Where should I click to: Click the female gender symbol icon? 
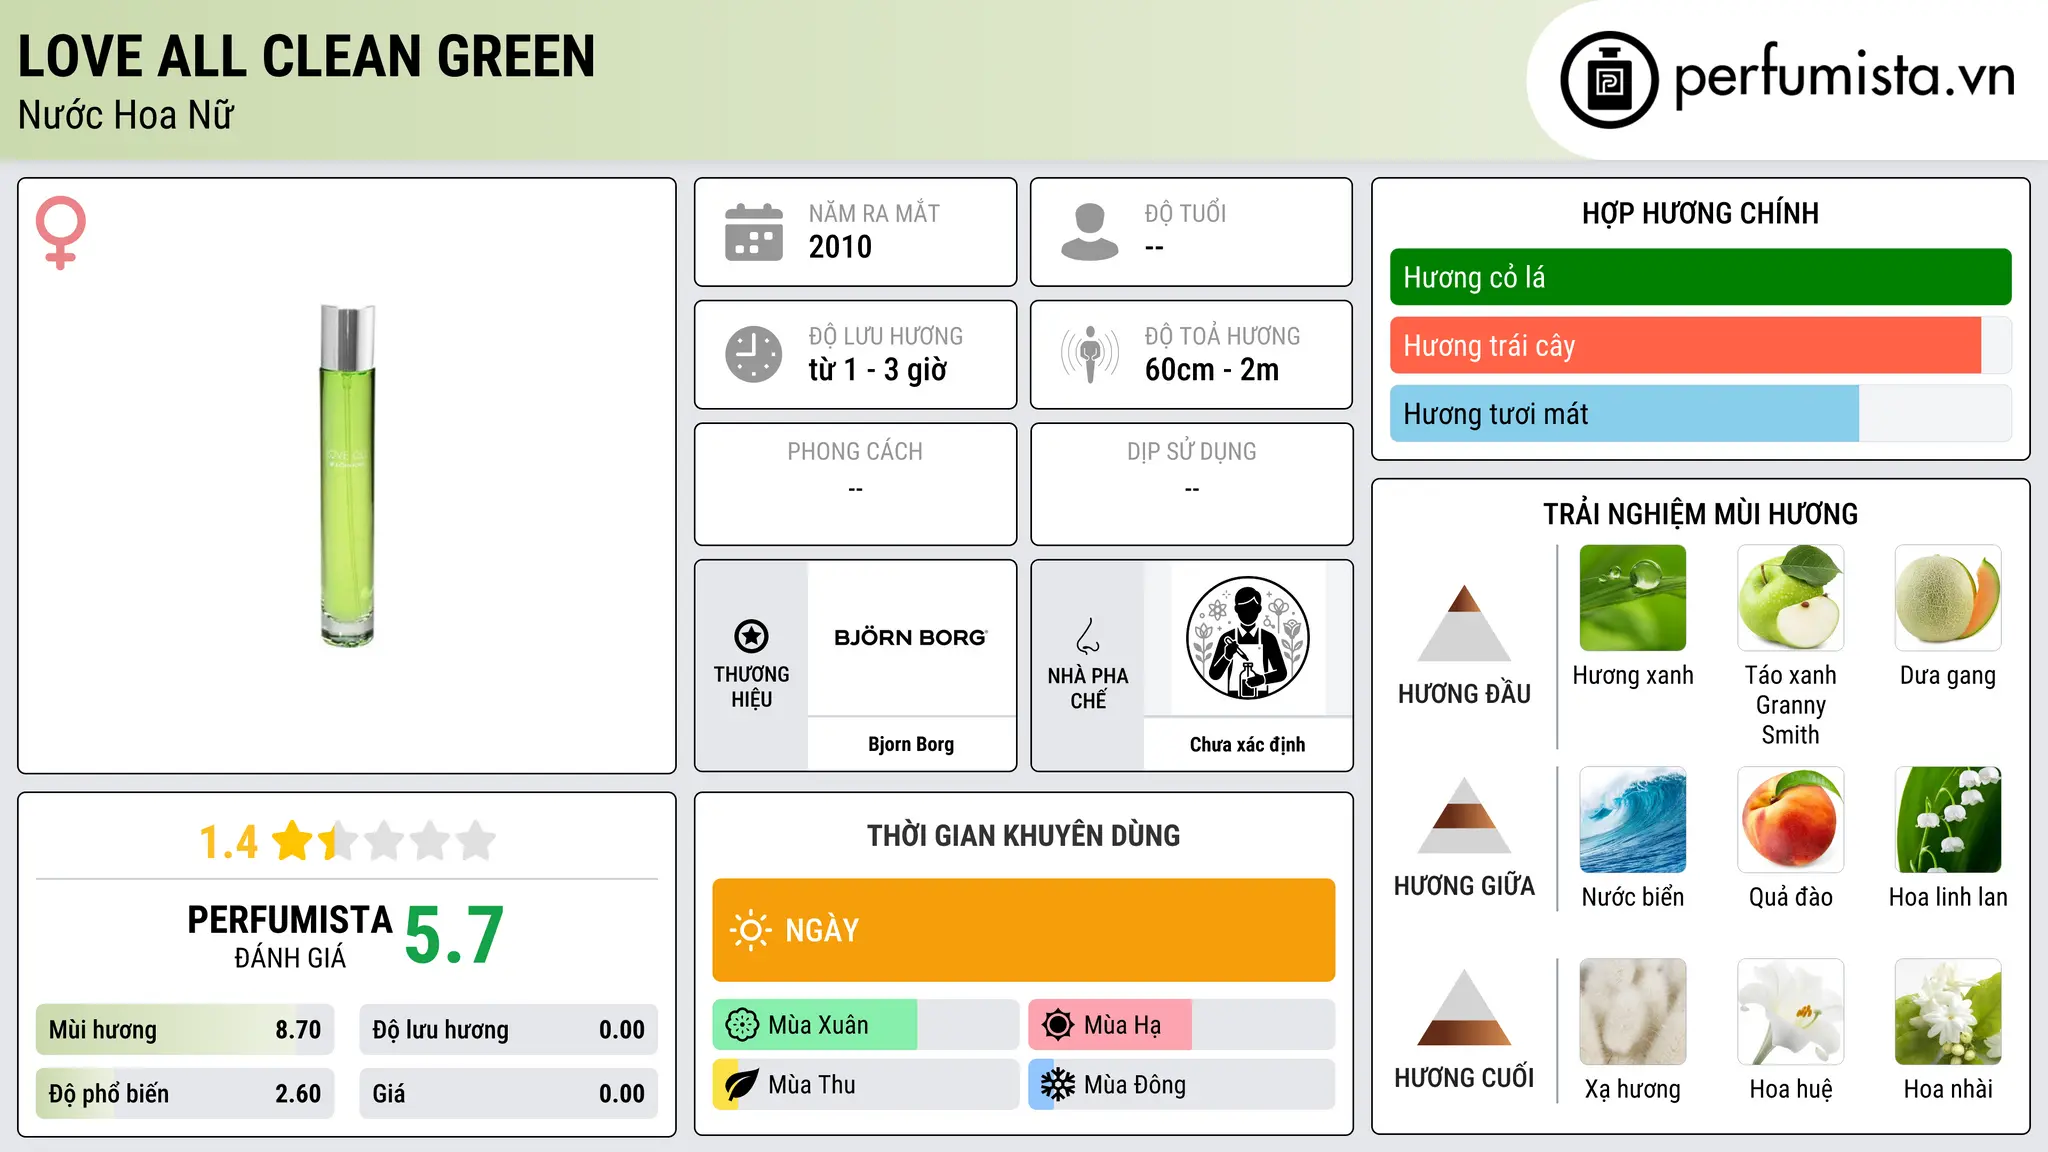pyautogui.click(x=60, y=233)
